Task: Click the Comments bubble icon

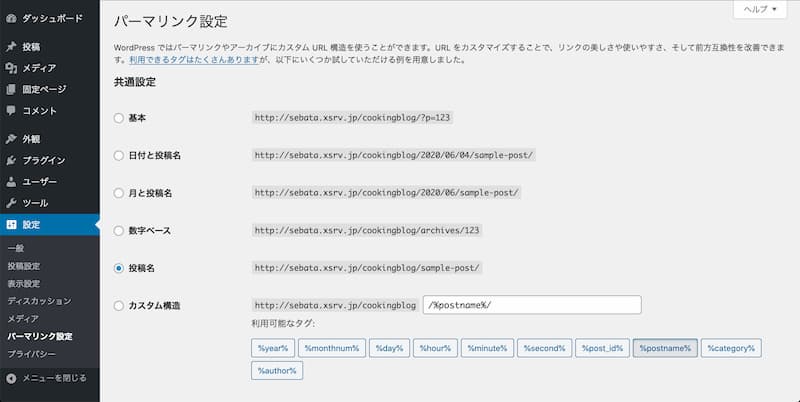Action: point(11,111)
